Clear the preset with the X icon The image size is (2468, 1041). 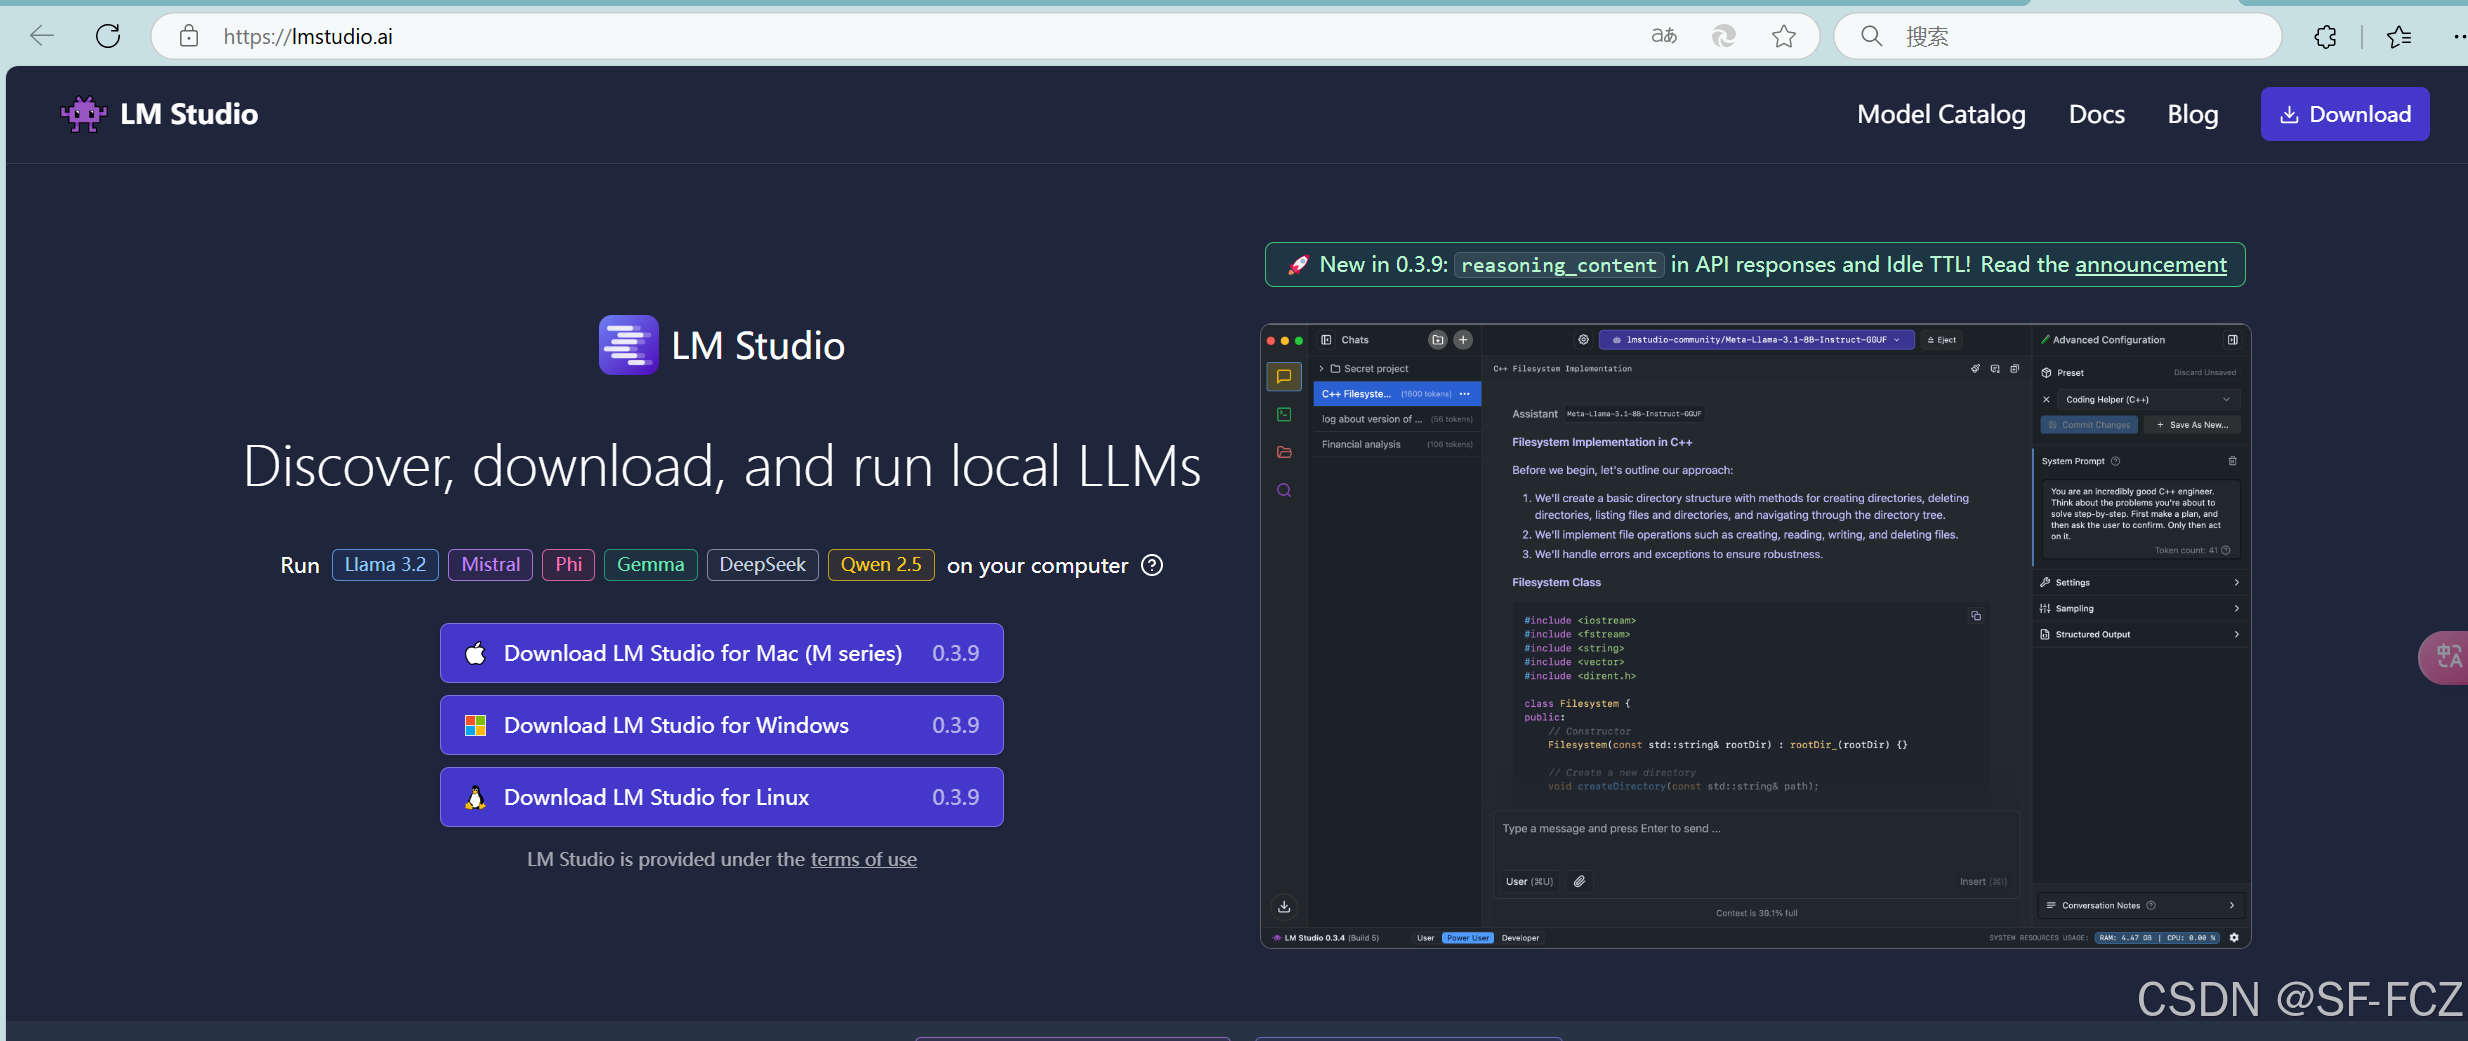click(x=2046, y=399)
